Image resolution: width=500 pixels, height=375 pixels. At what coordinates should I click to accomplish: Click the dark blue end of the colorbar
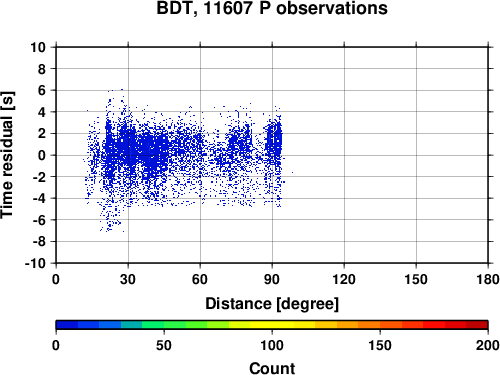tap(67, 325)
